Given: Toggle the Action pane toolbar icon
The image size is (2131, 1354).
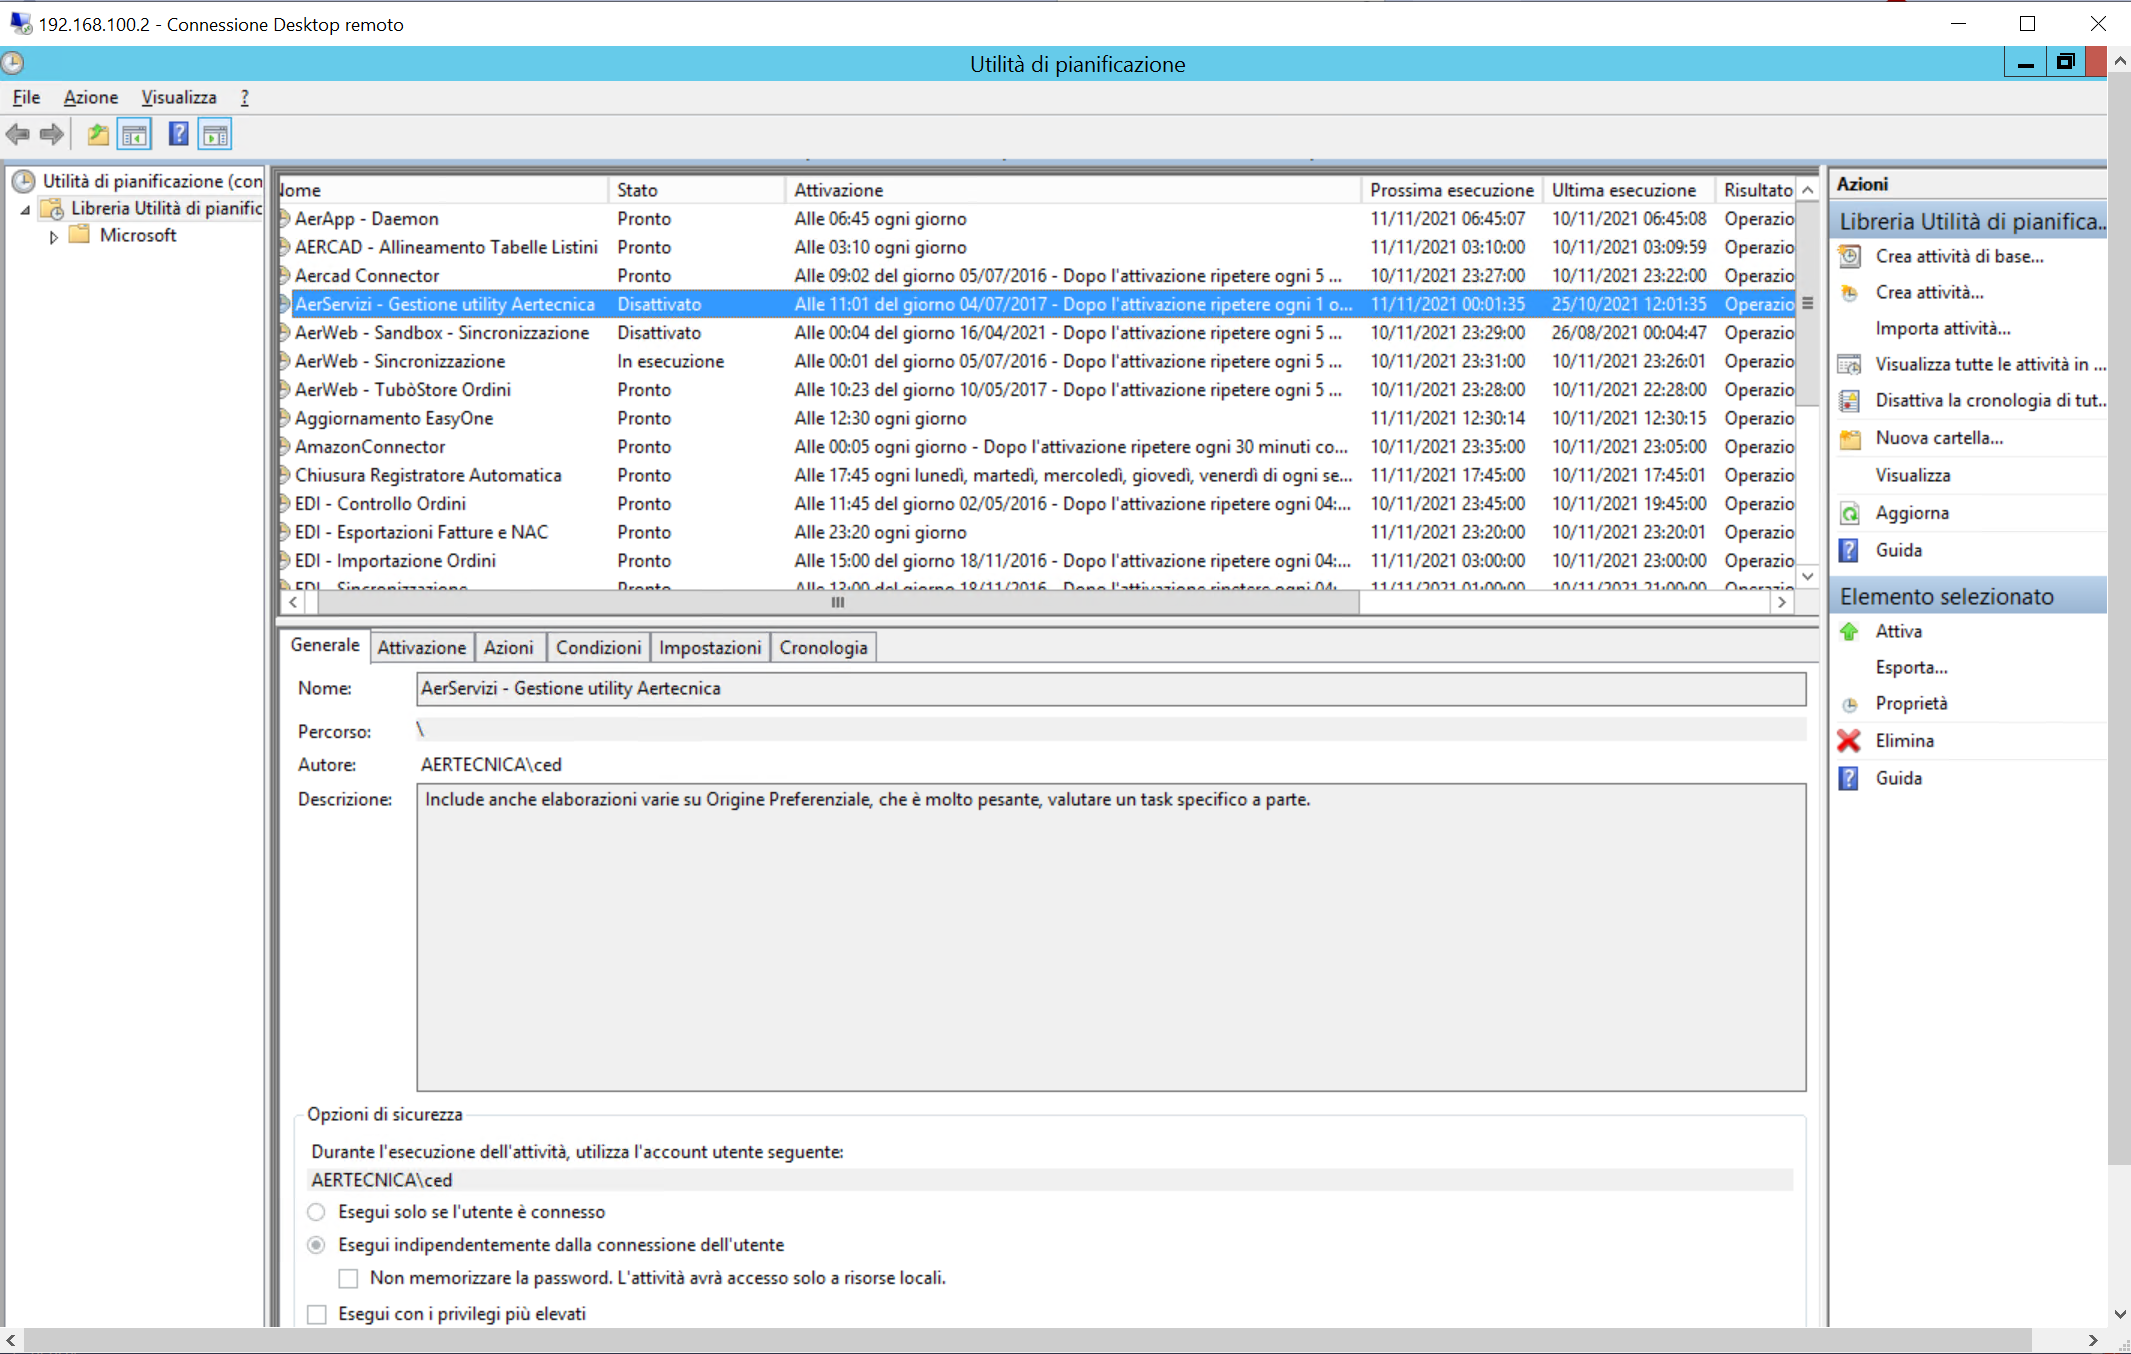Looking at the screenshot, I should pos(215,134).
